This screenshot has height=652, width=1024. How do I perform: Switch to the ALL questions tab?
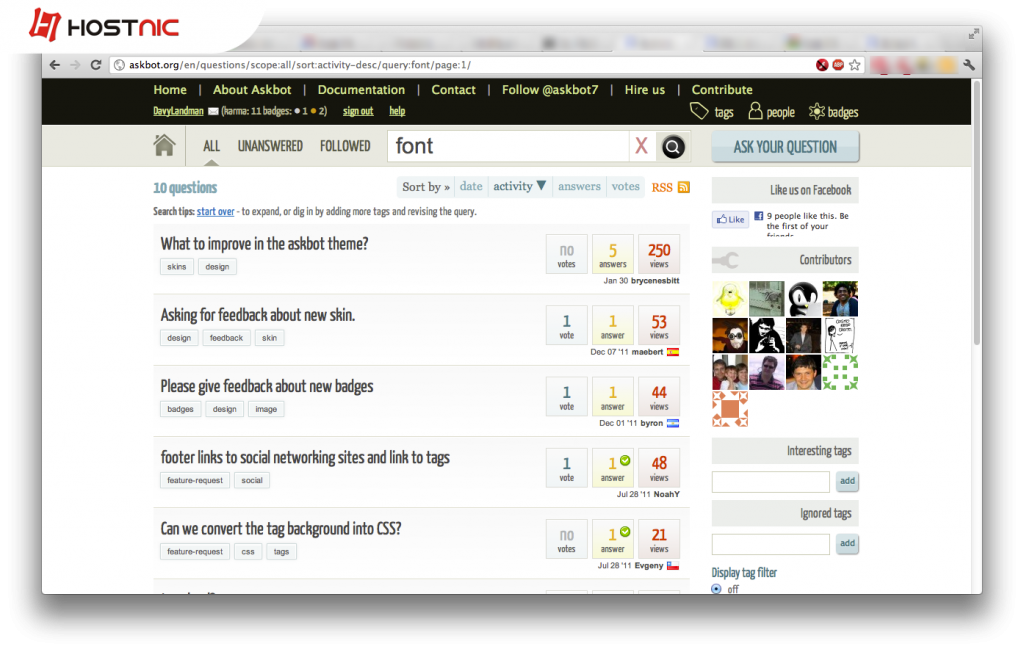(x=211, y=146)
